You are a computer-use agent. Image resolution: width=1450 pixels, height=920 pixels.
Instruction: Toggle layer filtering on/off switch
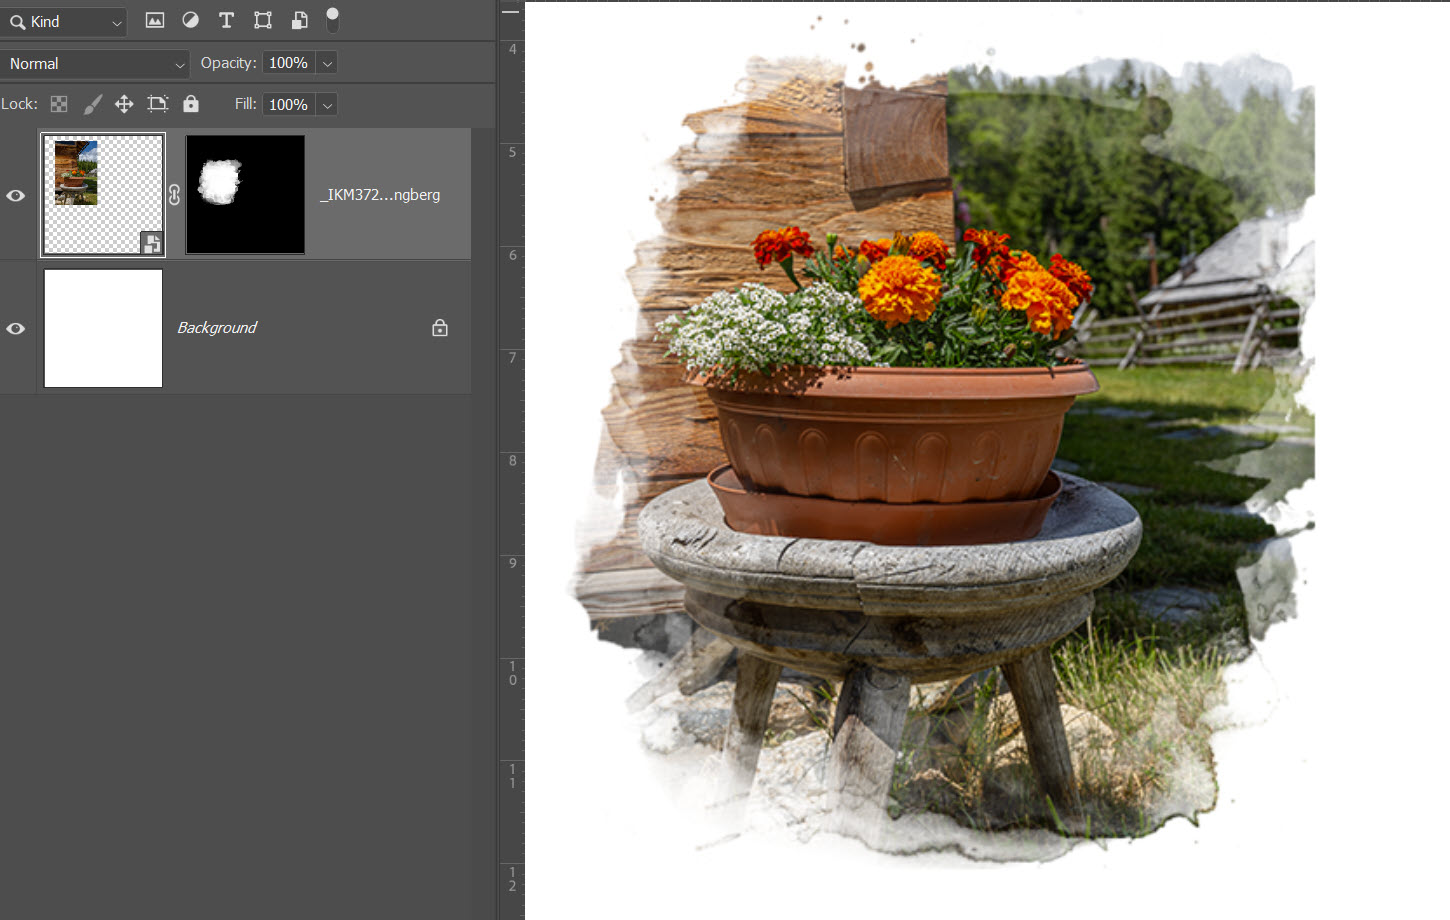tap(333, 20)
